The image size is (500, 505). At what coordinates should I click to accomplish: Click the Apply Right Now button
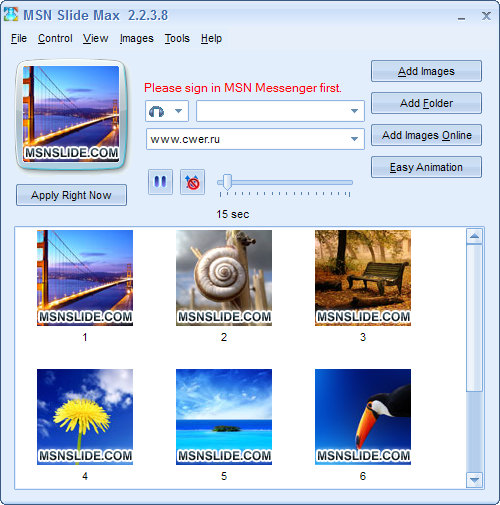[x=71, y=195]
